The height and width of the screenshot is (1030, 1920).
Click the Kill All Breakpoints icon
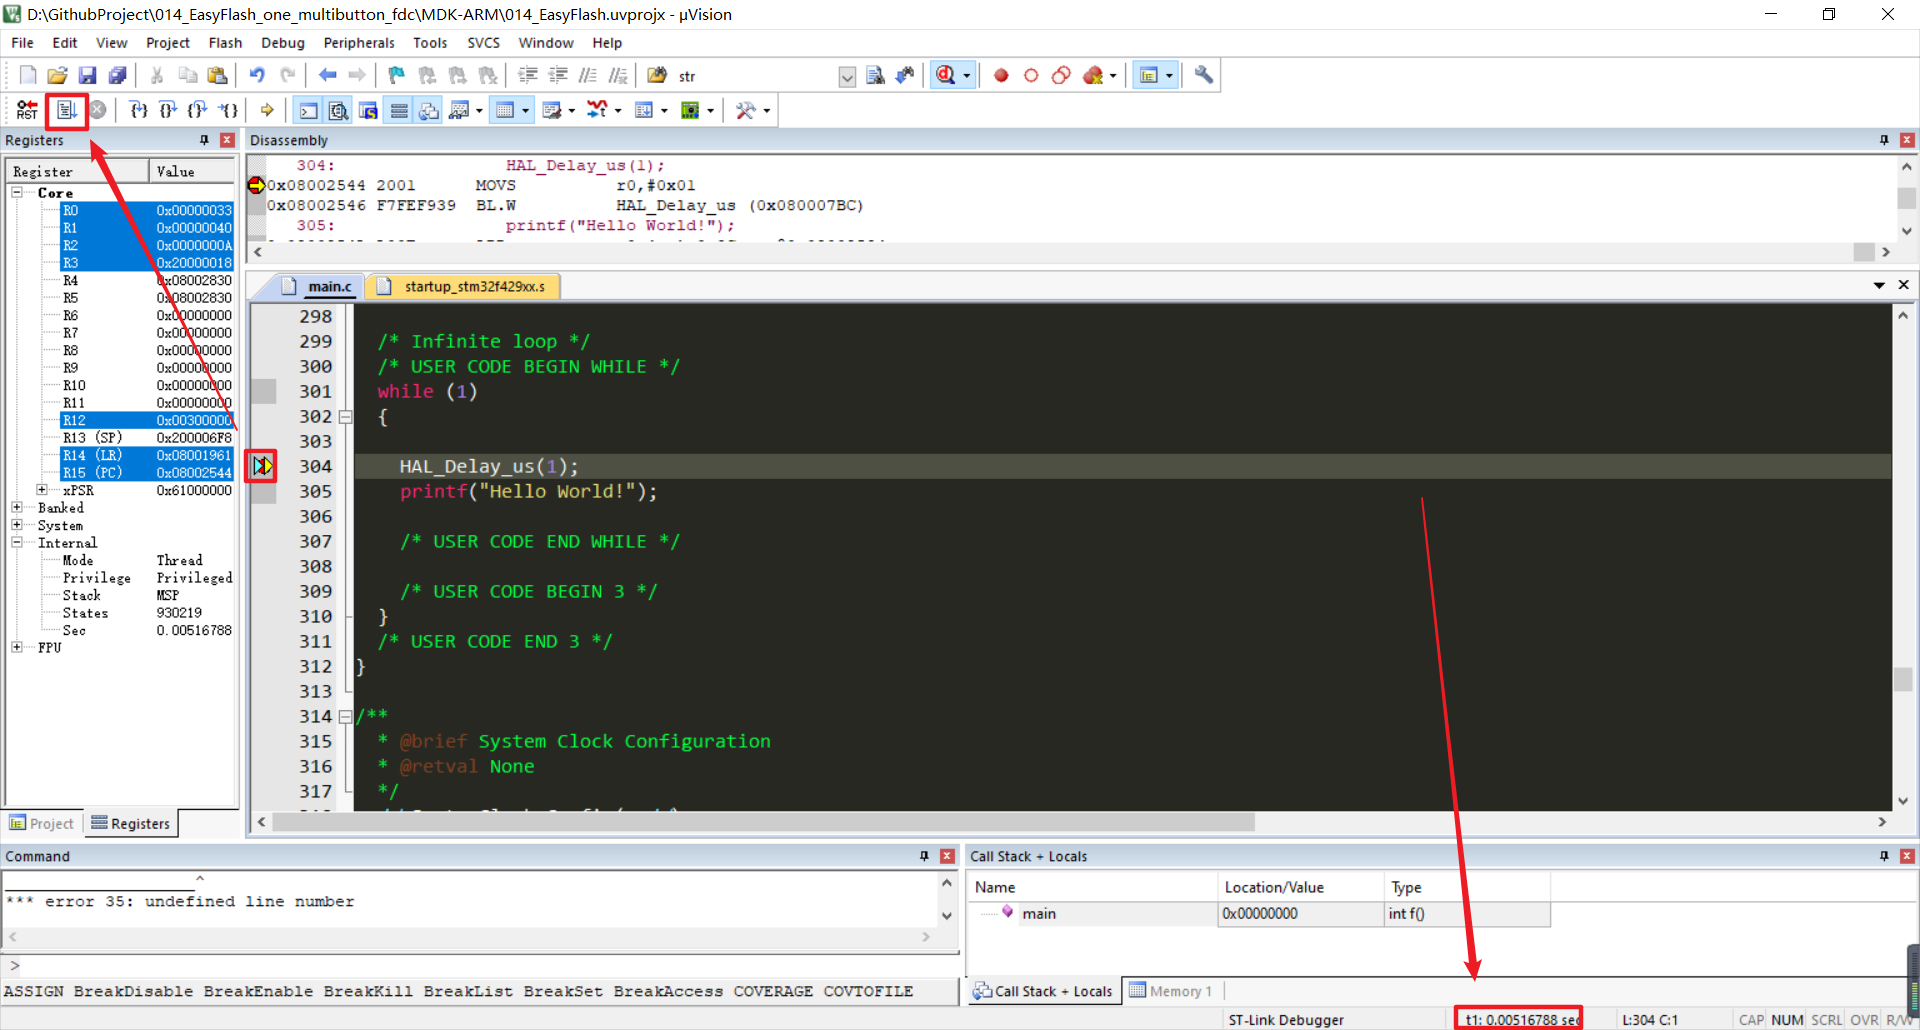pos(1093,76)
